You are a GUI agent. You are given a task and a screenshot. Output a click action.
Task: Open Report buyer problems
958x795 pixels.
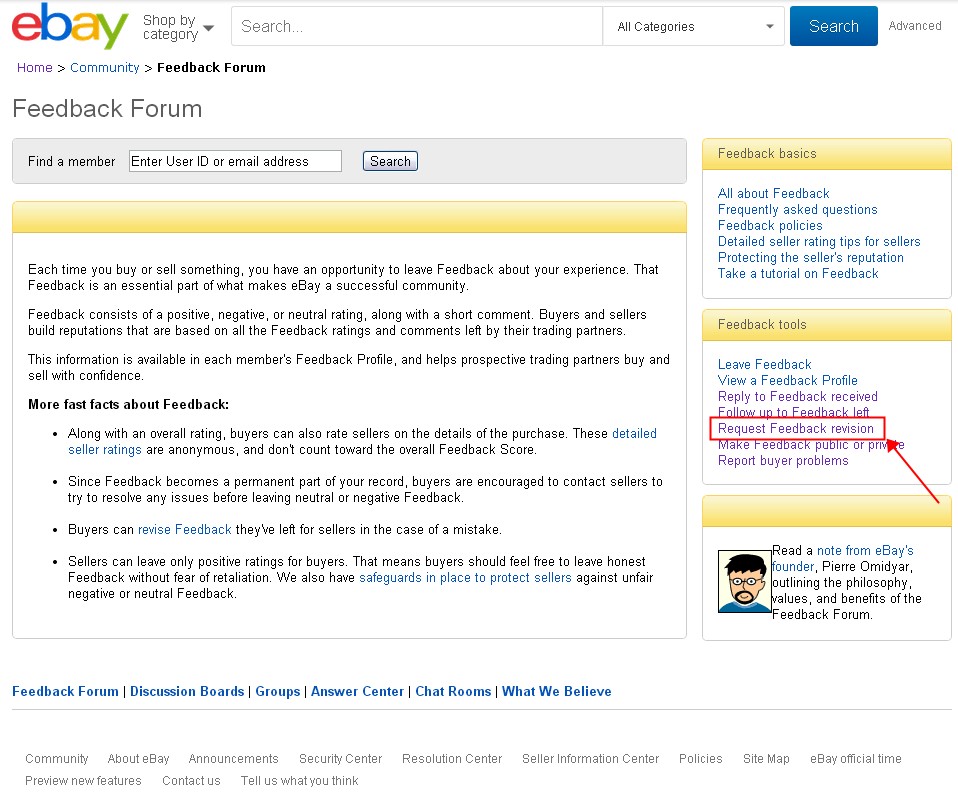pos(781,460)
